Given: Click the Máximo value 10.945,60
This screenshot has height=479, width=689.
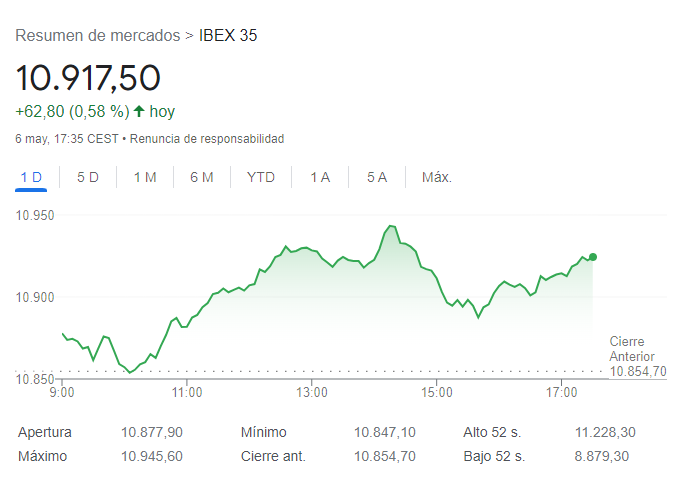Looking at the screenshot, I should pyautogui.click(x=152, y=456).
